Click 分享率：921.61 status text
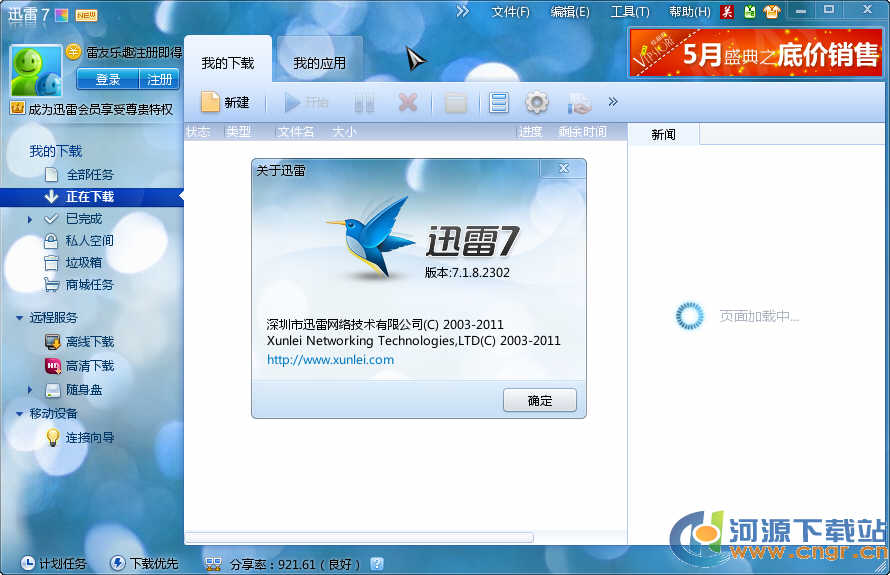Viewport: 890px width, 575px height. pos(295,564)
